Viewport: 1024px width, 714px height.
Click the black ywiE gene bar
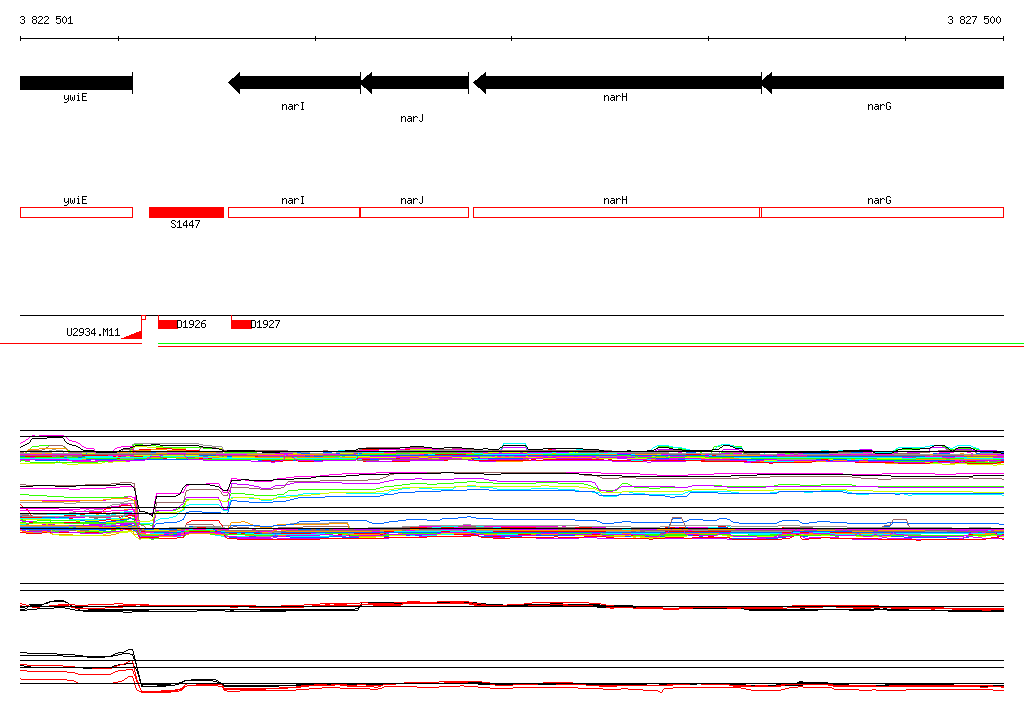(x=76, y=83)
